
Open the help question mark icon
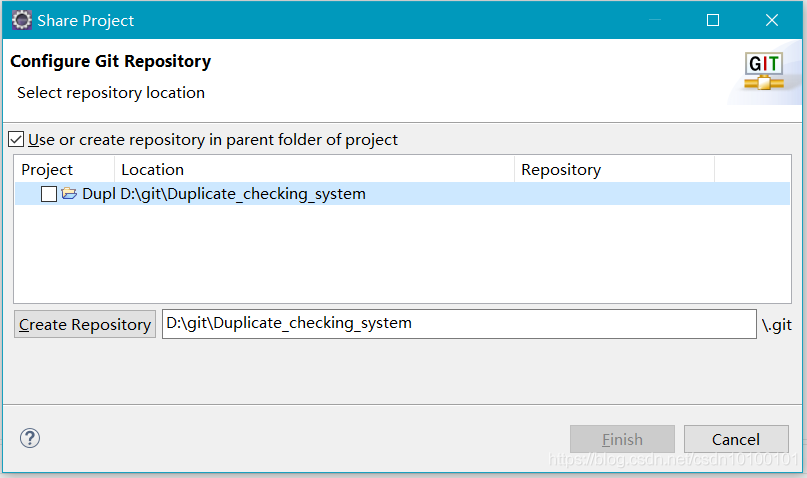(x=30, y=438)
